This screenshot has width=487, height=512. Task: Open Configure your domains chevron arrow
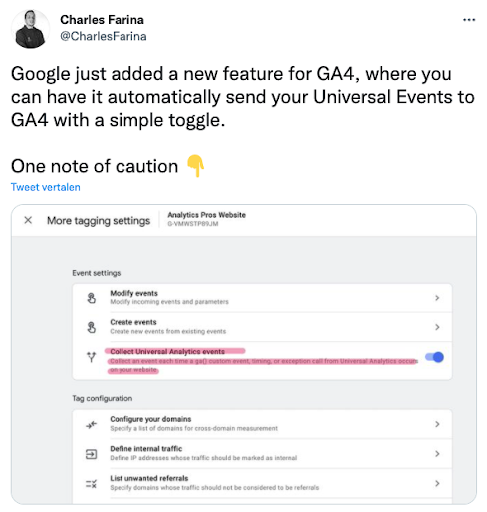pos(437,424)
